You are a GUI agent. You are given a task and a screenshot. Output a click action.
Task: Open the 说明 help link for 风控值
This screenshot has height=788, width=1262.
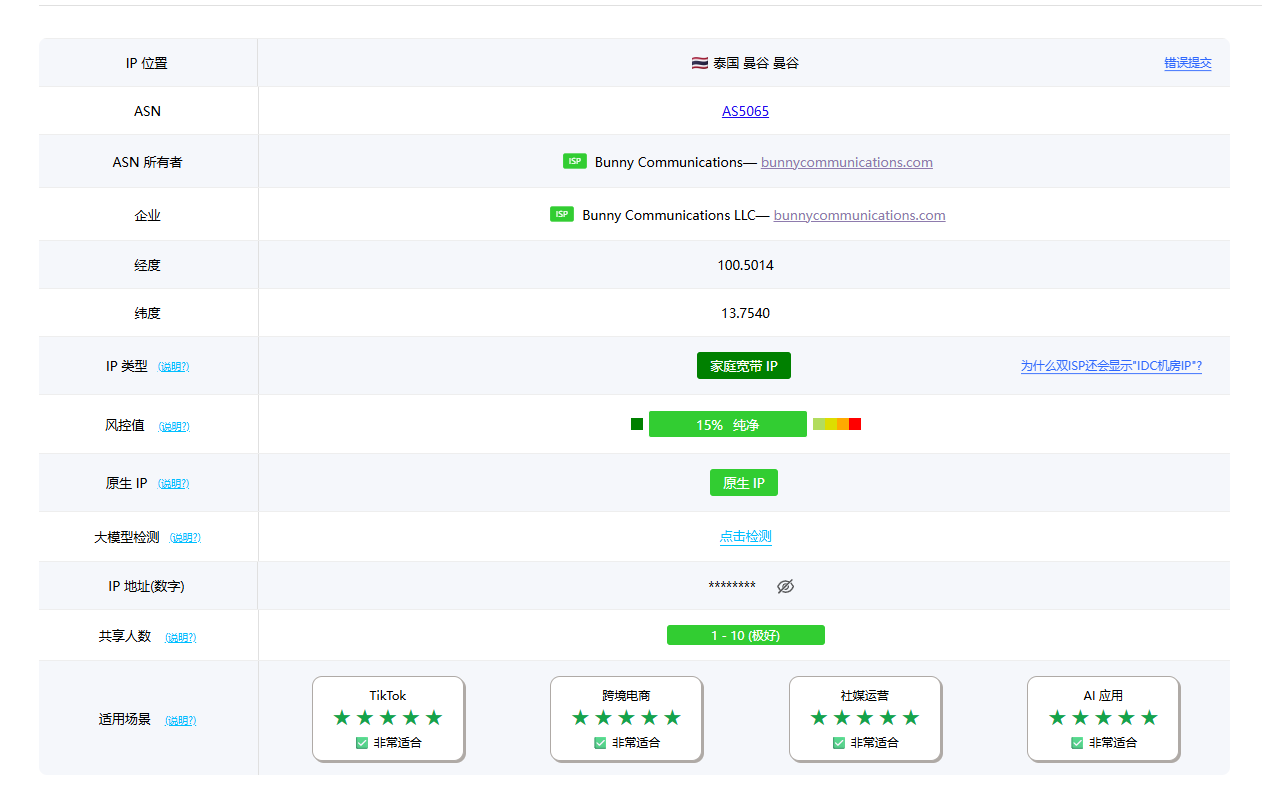tap(174, 426)
